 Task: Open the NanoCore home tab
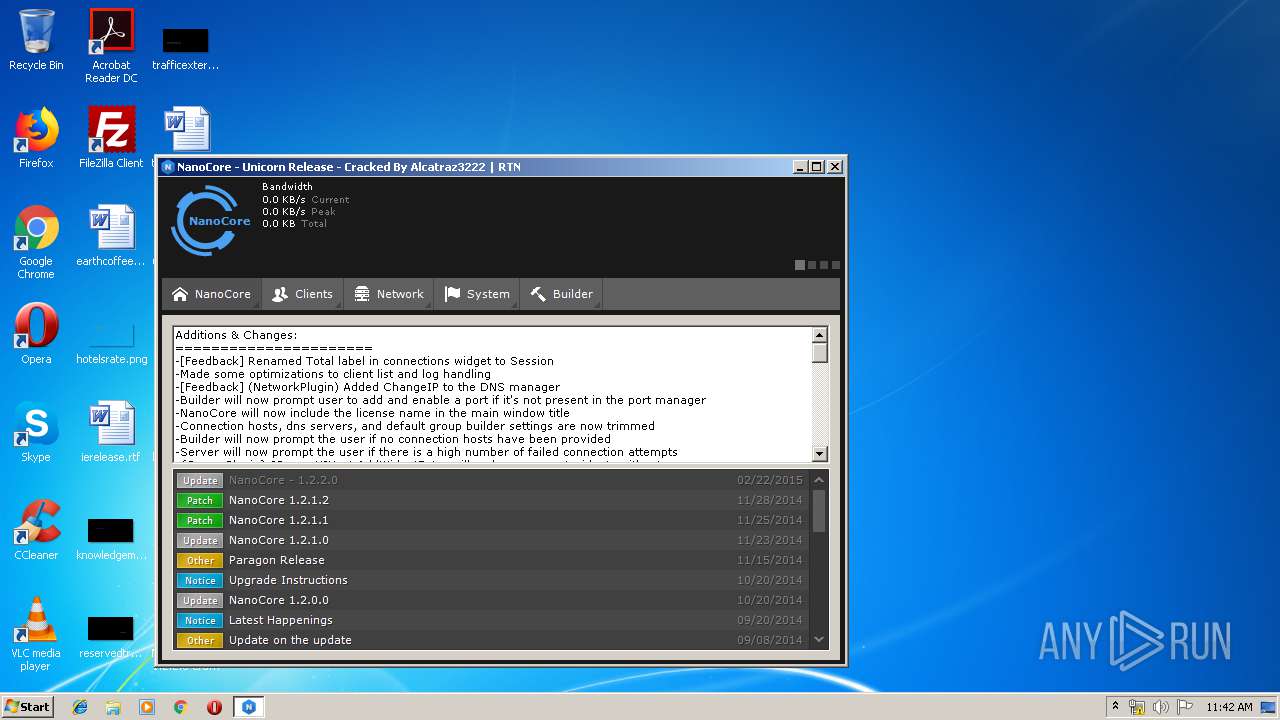[x=211, y=294]
